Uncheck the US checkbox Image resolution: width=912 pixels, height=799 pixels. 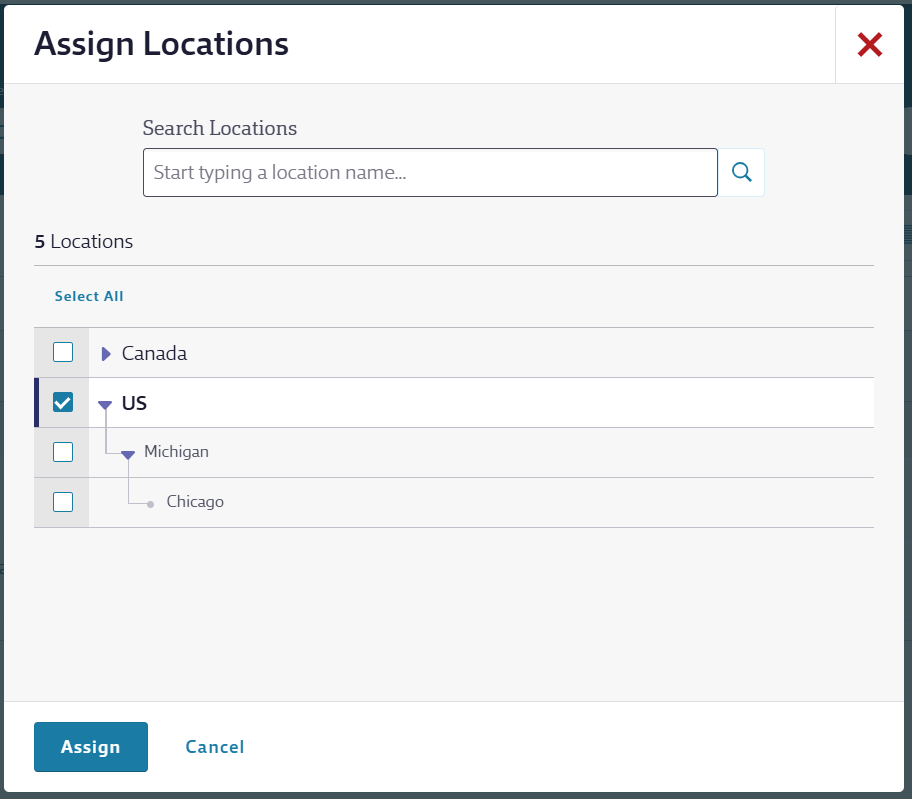pyautogui.click(x=63, y=402)
